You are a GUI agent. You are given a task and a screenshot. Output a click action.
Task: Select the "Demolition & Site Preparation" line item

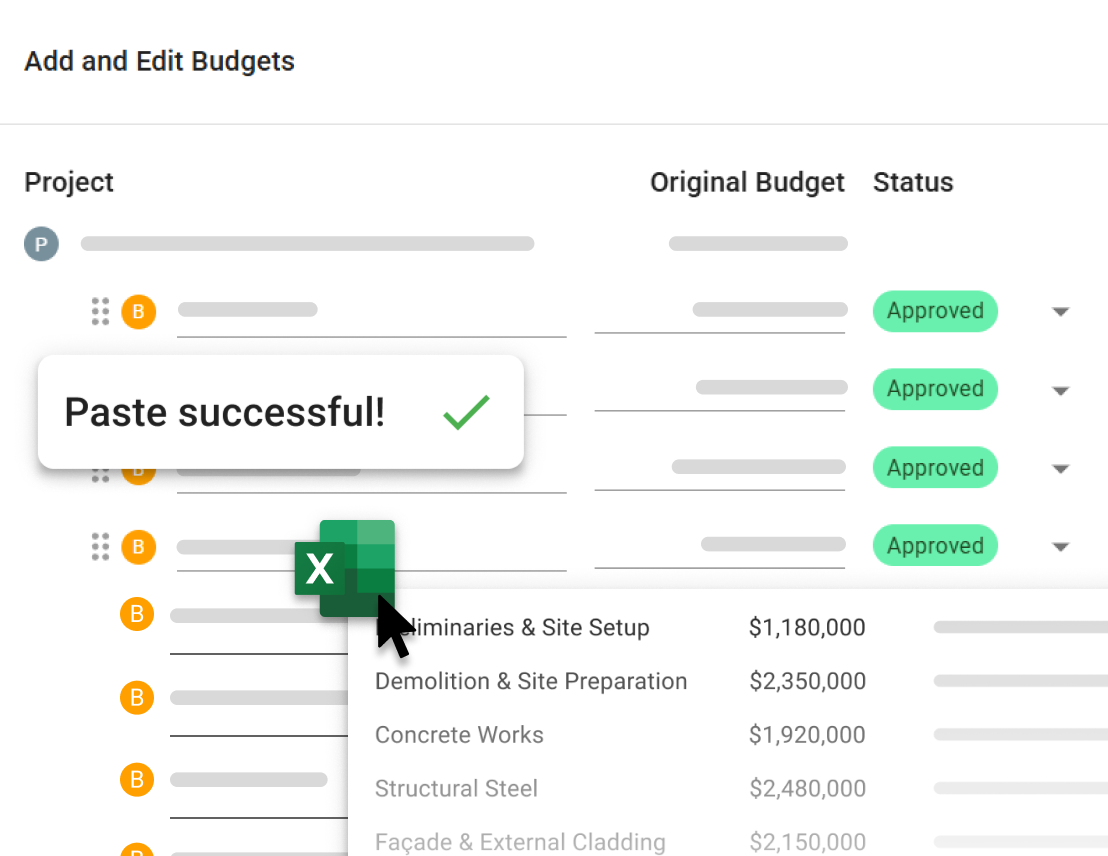click(531, 681)
